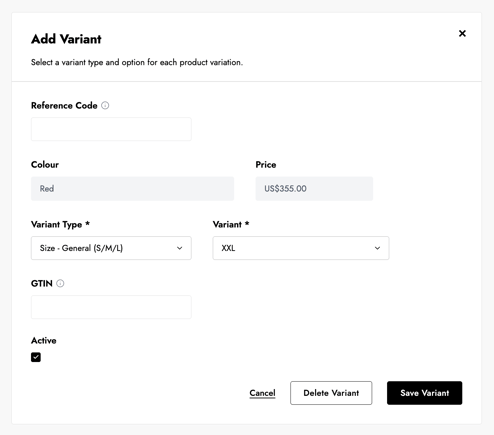Click the Colour field showing Red
The height and width of the screenshot is (435, 494).
[132, 189]
